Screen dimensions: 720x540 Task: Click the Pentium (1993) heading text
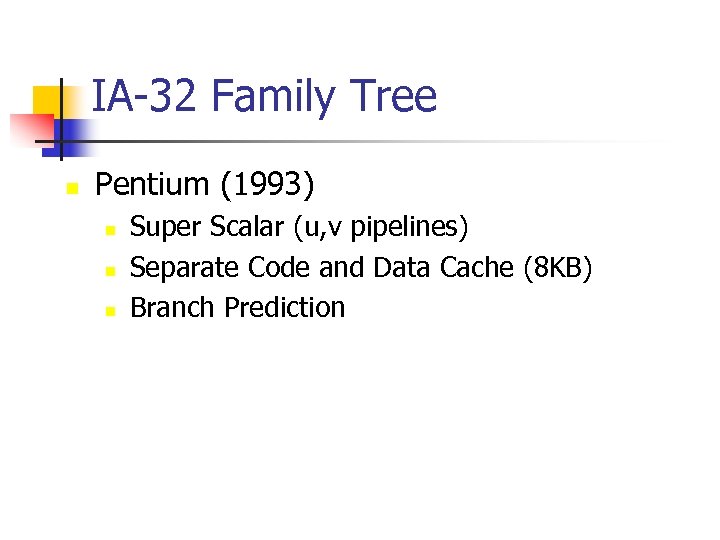coord(204,184)
